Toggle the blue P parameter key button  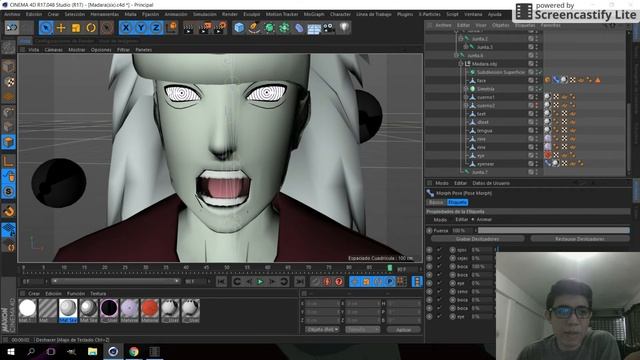[x=390, y=282]
